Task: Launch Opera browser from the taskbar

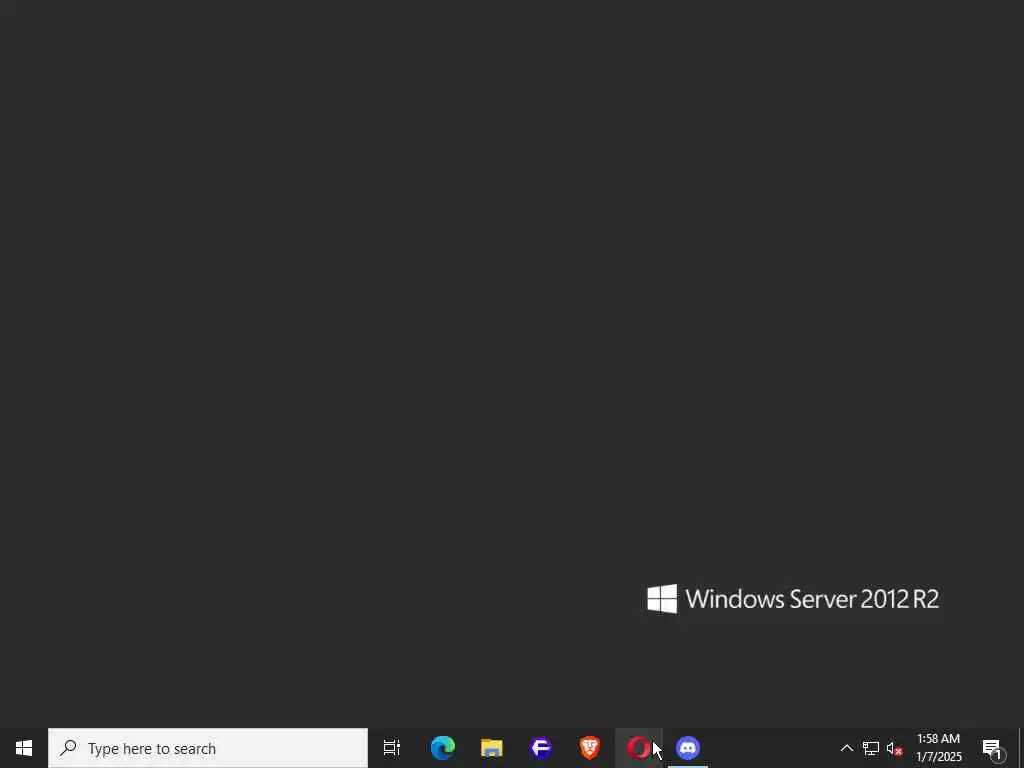Action: pos(639,748)
